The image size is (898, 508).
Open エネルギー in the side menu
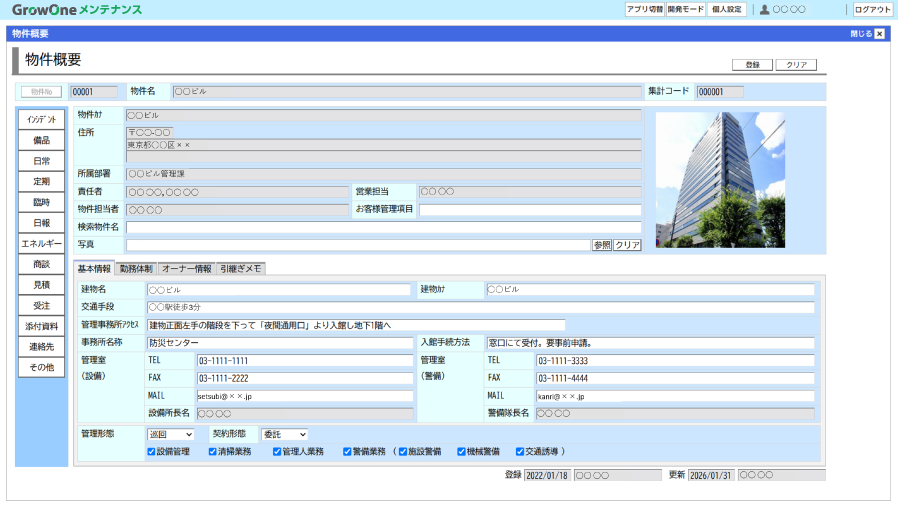(x=41, y=243)
